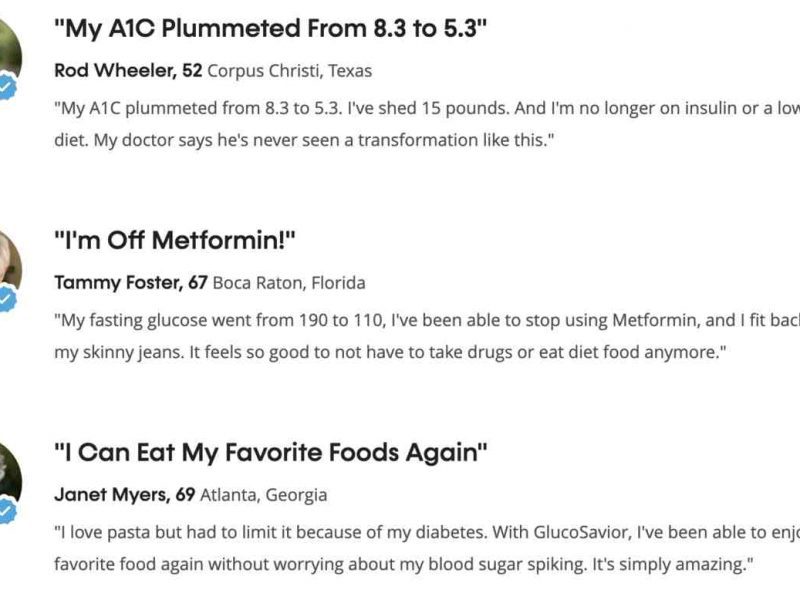Click the verified badge beside Tammy Foster
Image resolution: width=800 pixels, height=600 pixels.
[x=7, y=298]
